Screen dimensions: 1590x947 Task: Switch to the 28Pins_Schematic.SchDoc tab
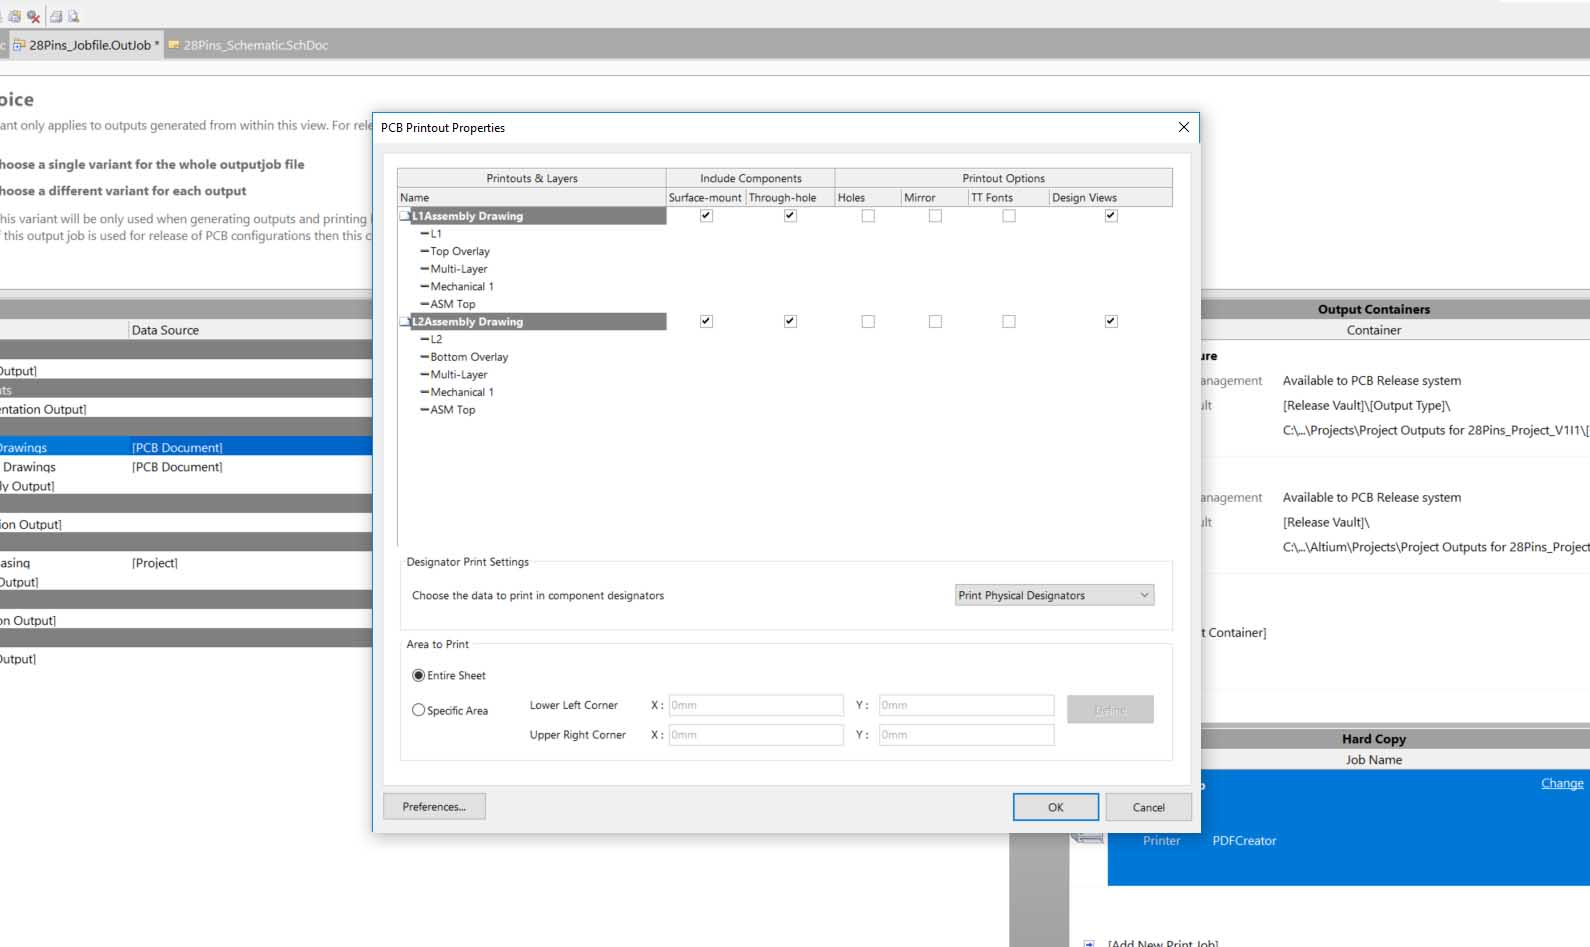[x=255, y=45]
